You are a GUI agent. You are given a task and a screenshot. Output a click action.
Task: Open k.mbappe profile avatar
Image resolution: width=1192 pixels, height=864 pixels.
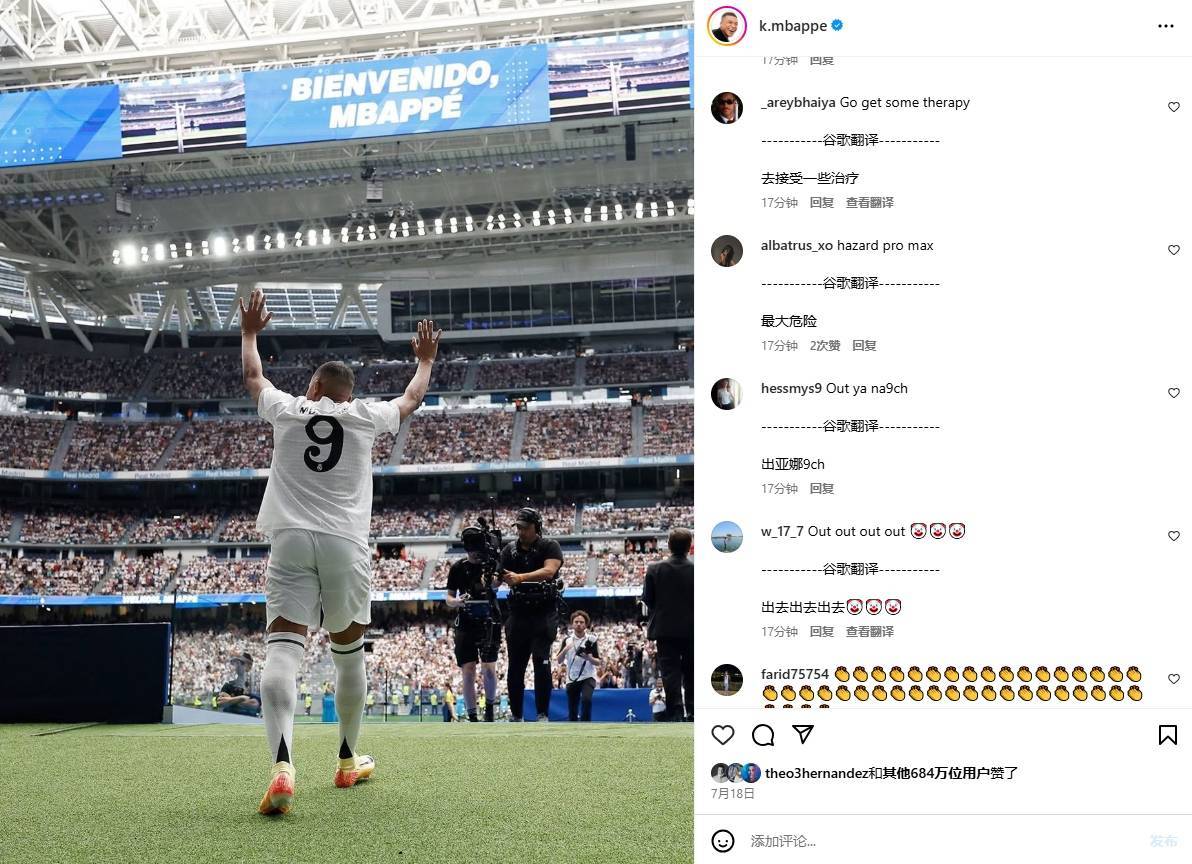727,26
